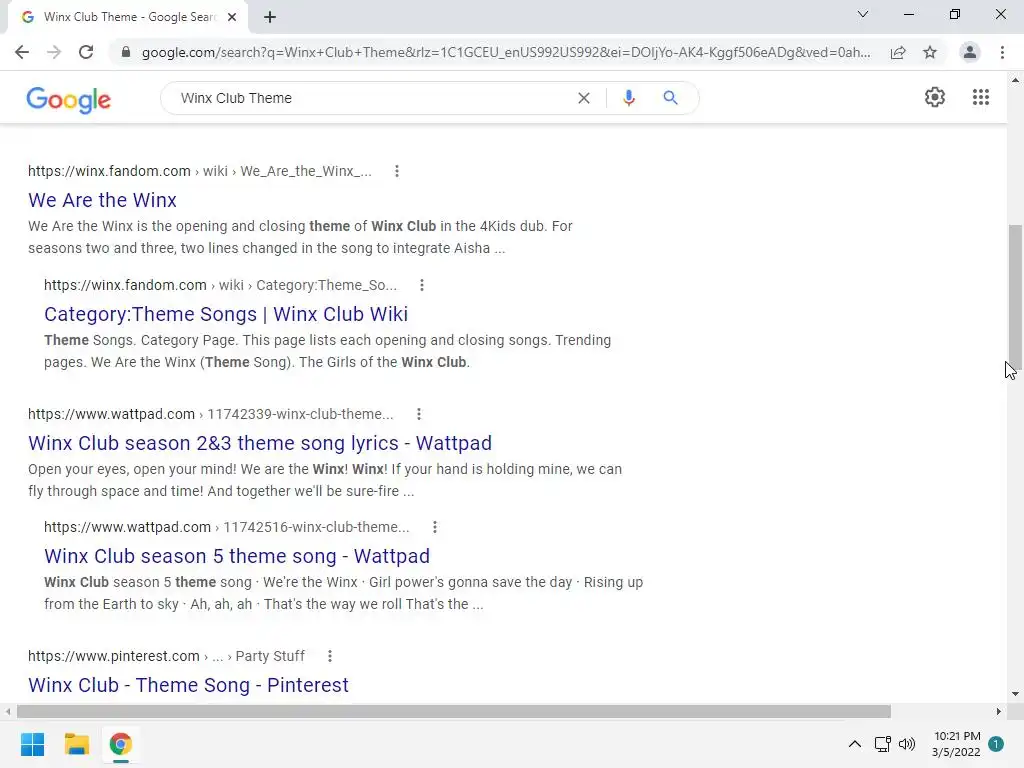Reload the current page
Viewport: 1024px width, 768px height.
pos(86,52)
